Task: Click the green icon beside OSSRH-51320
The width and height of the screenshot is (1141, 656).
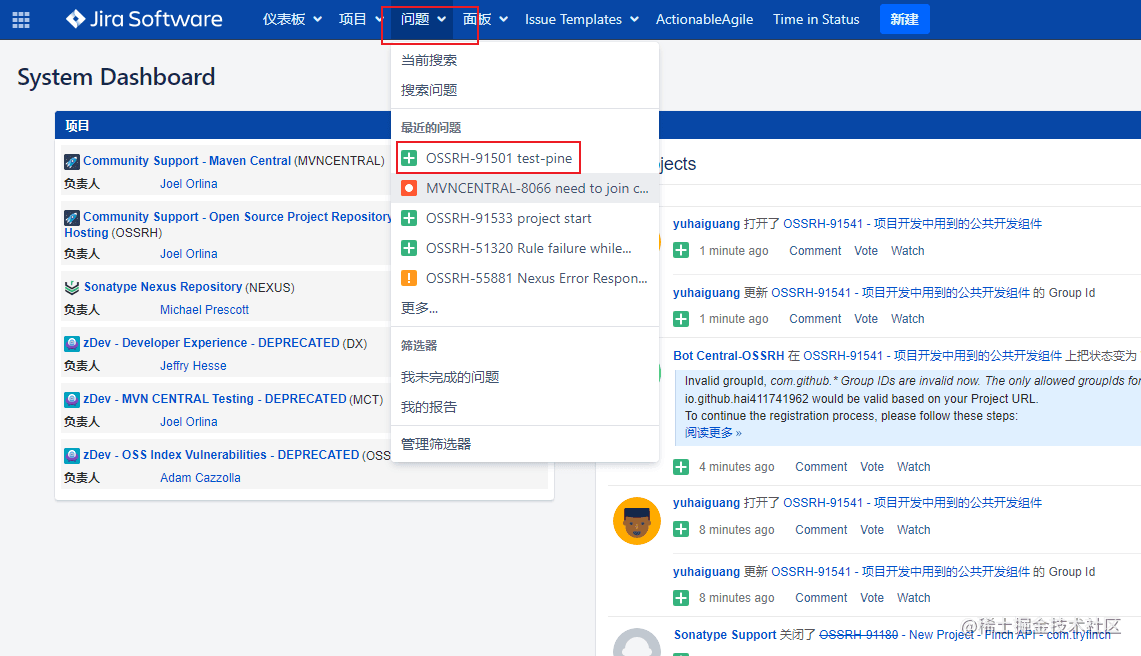Action: click(409, 248)
